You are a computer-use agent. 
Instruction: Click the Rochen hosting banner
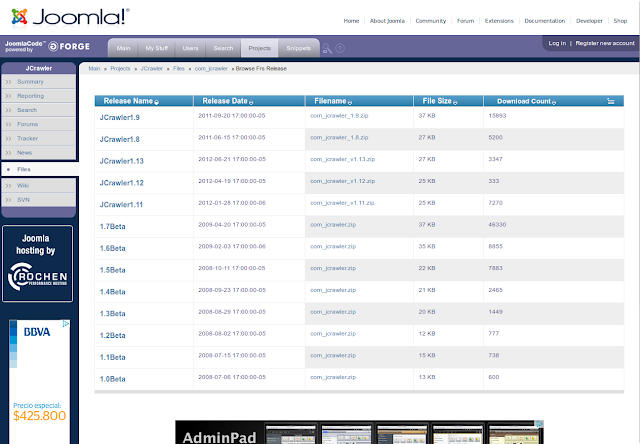pos(38,264)
